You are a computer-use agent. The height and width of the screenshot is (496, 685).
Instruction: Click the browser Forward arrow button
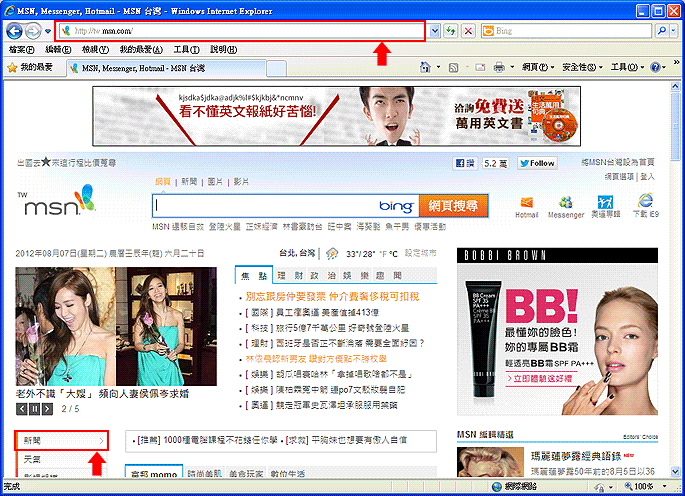point(33,31)
